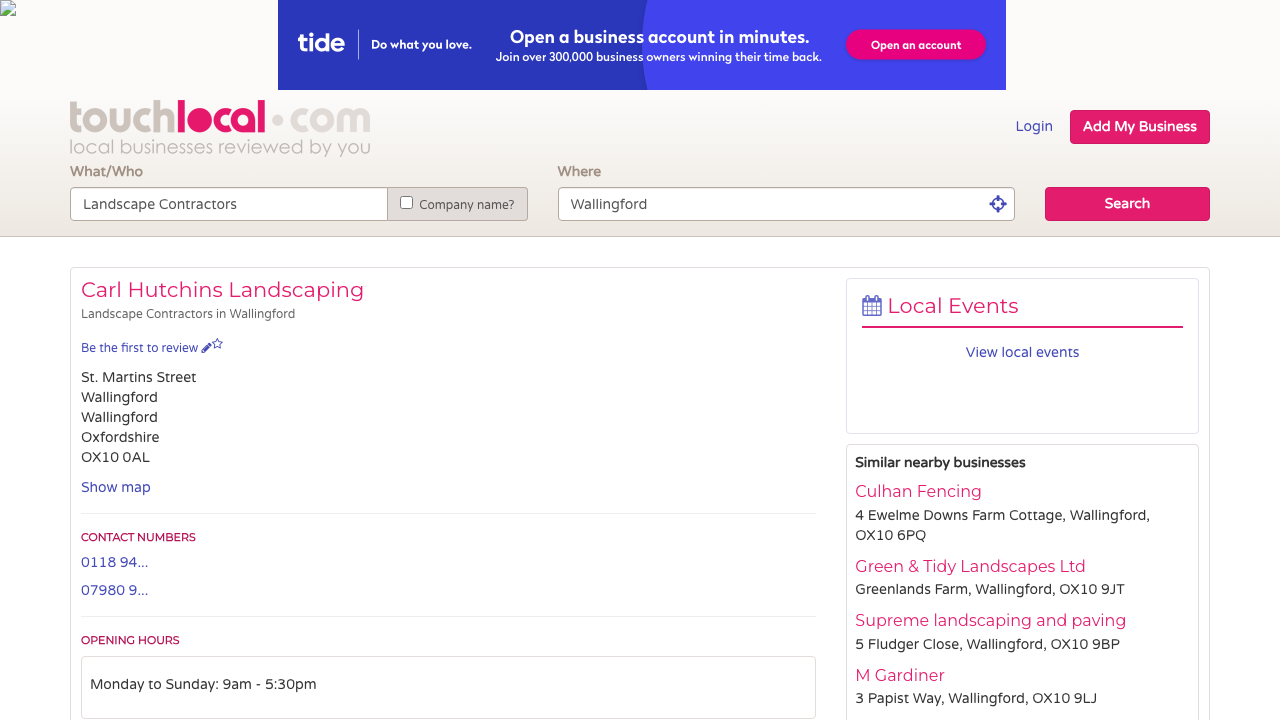Click the touchlocal.com logo
This screenshot has width=1280, height=720.
[220, 127]
